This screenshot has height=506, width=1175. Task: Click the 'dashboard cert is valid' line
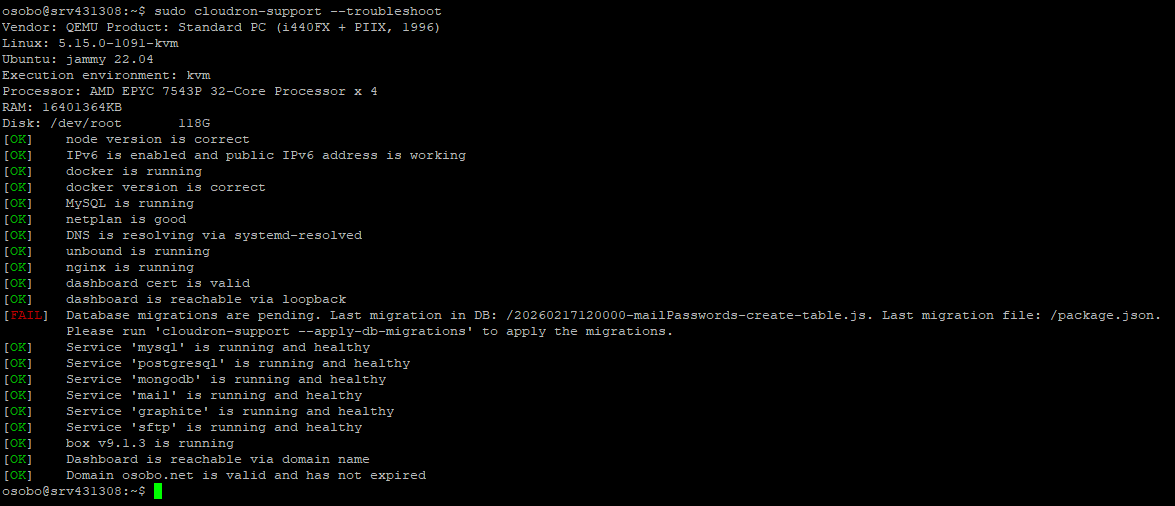point(158,283)
